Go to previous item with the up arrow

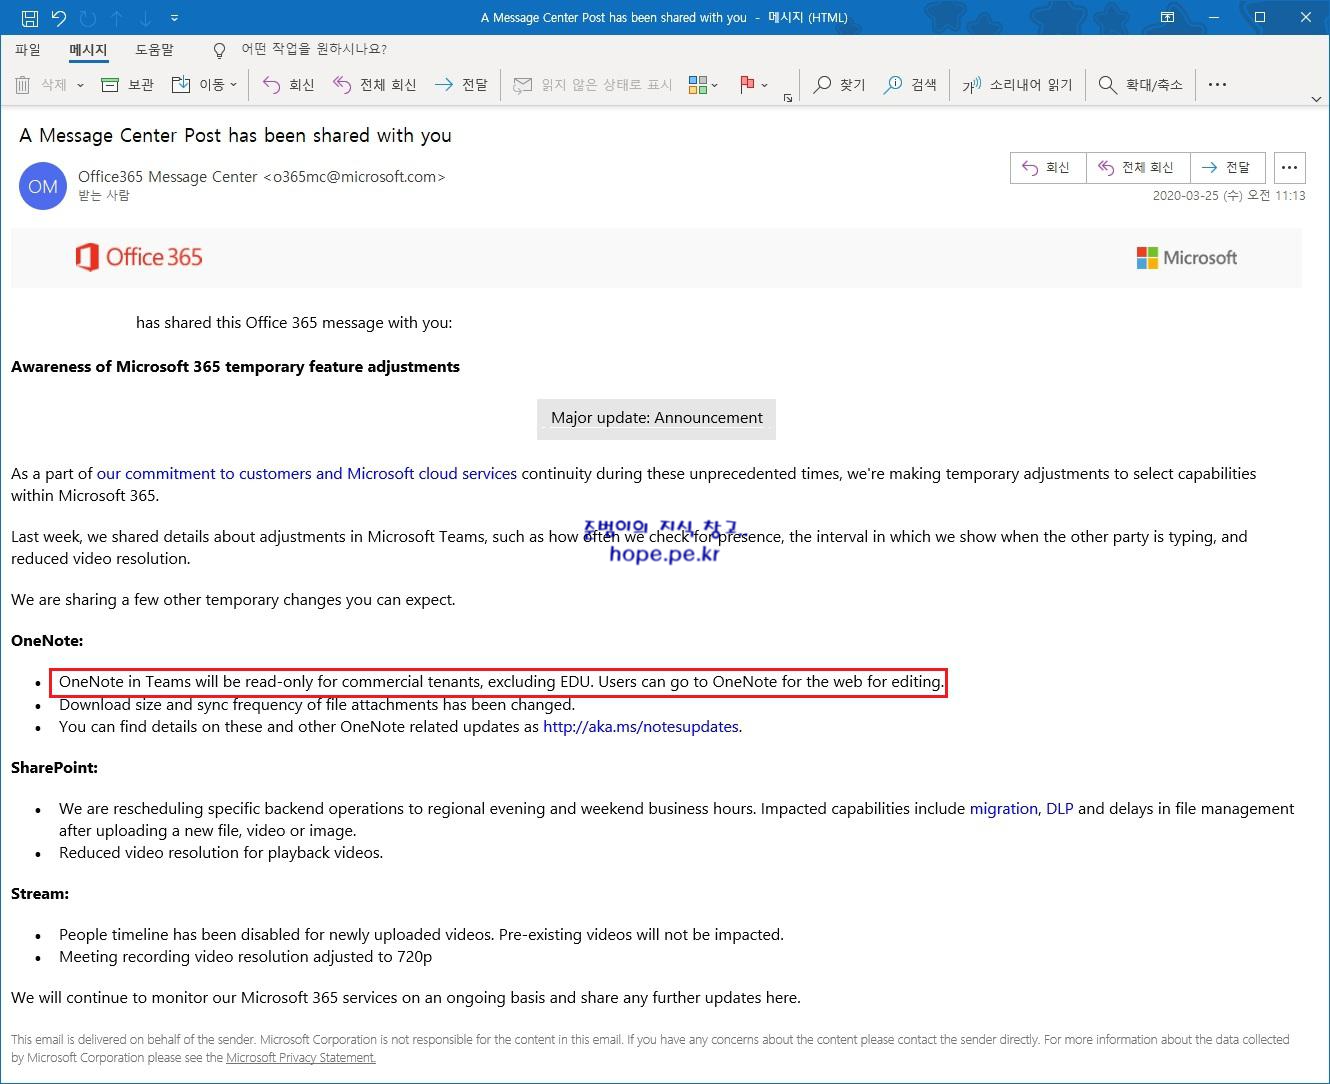[x=117, y=18]
